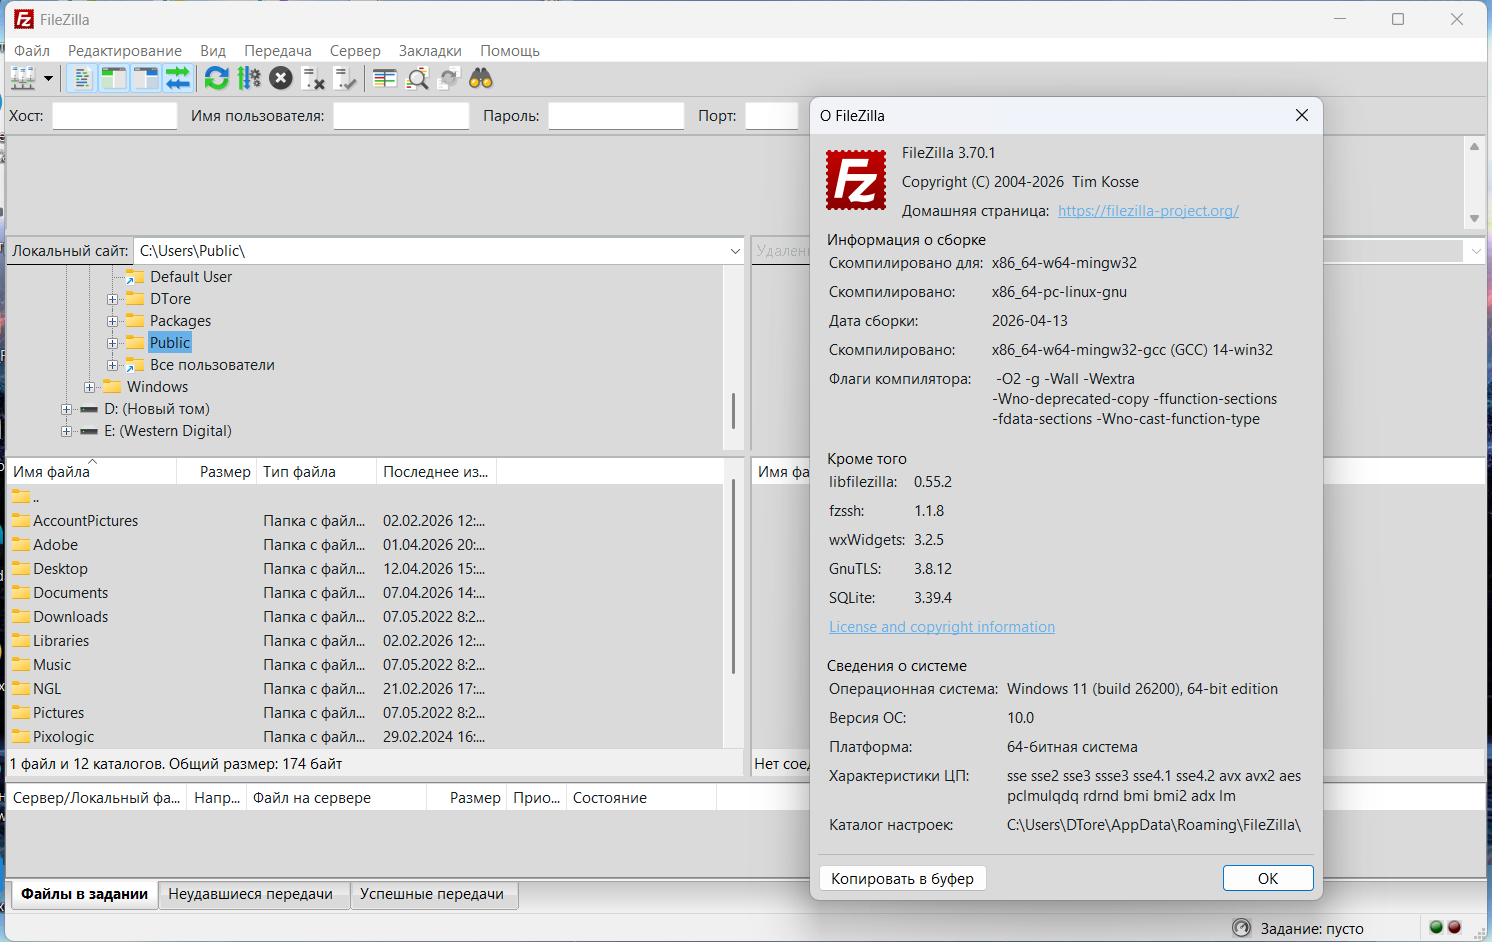Viewport: 1492px width, 942px height.
Task: Open the filezilla-project.org homepage link
Action: point(1148,211)
